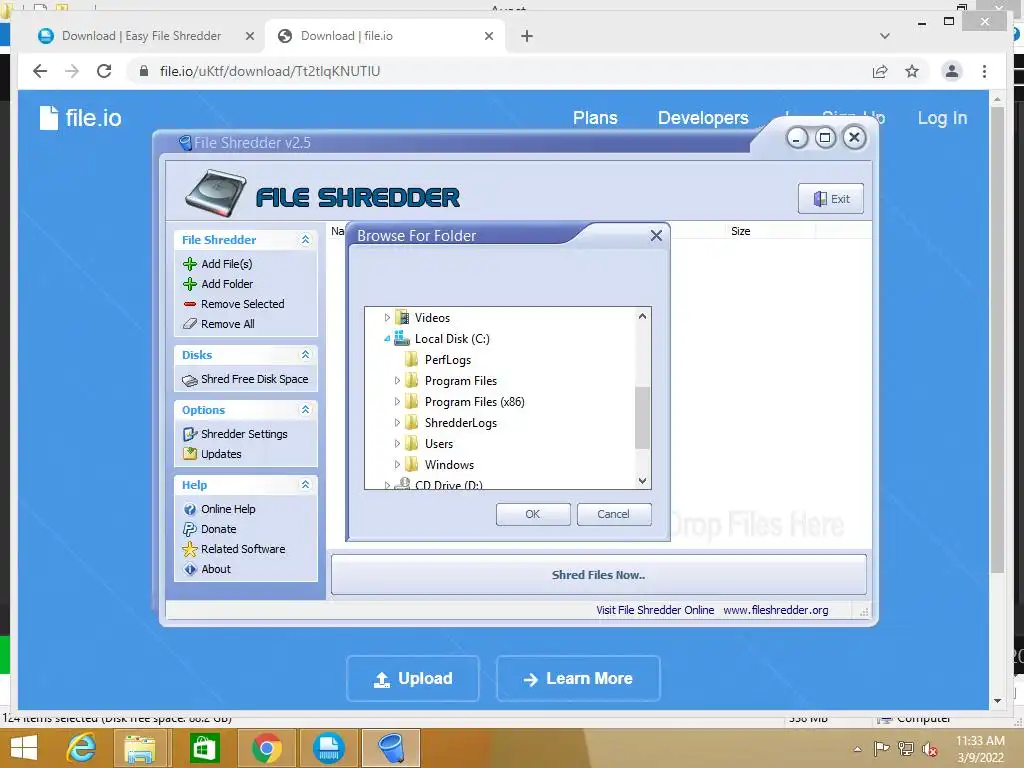Click the File Shredder hard disk logo
Screen dimensions: 1024x768
216,193
